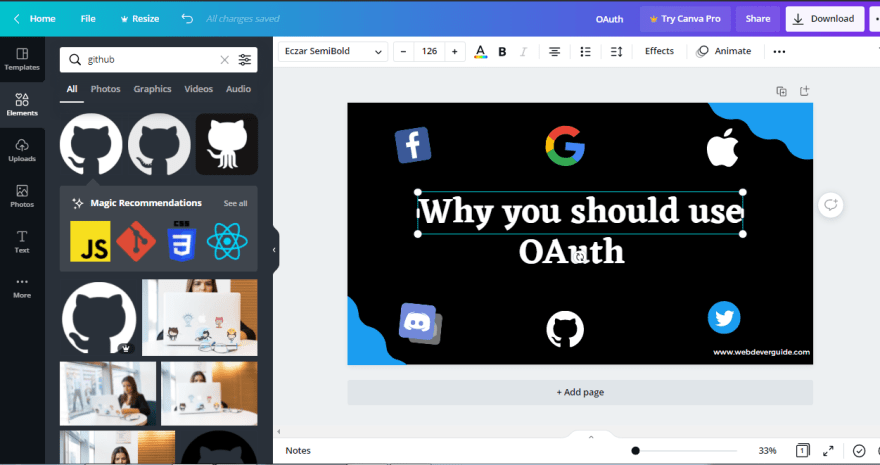Open more toolbar options ellipsis

(x=779, y=52)
